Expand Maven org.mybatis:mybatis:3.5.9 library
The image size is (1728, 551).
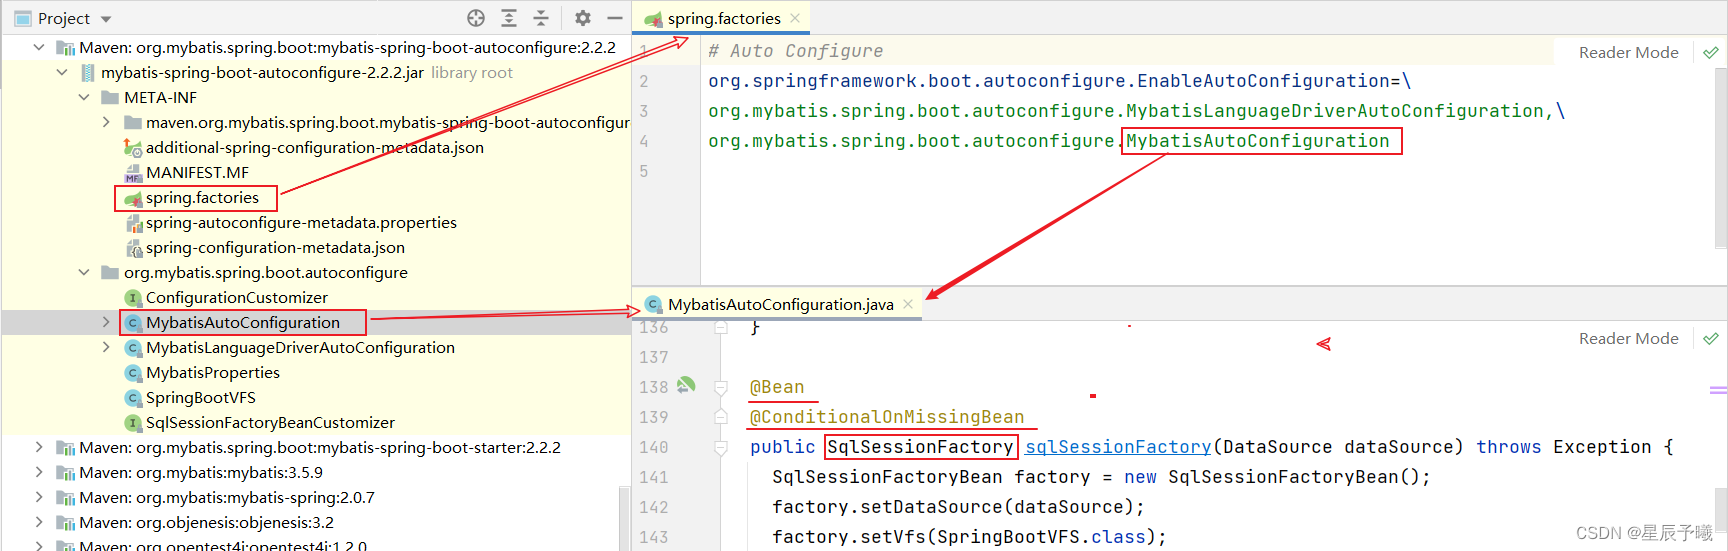coord(39,472)
